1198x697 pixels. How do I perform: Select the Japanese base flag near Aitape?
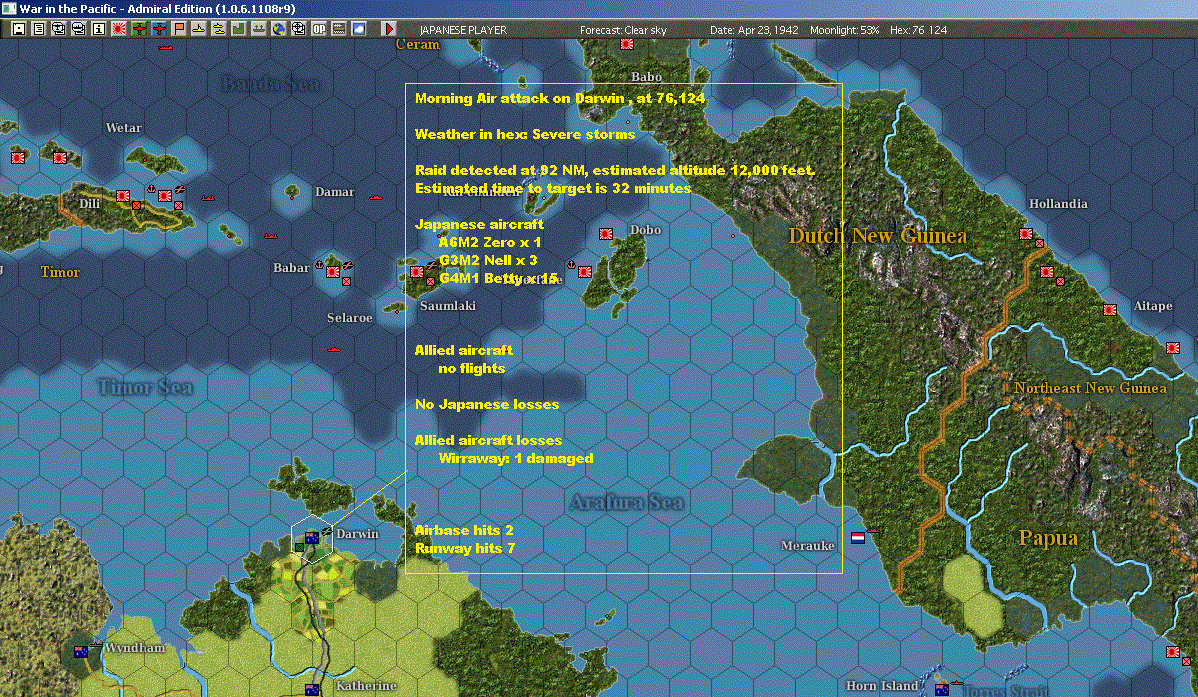click(x=1110, y=310)
